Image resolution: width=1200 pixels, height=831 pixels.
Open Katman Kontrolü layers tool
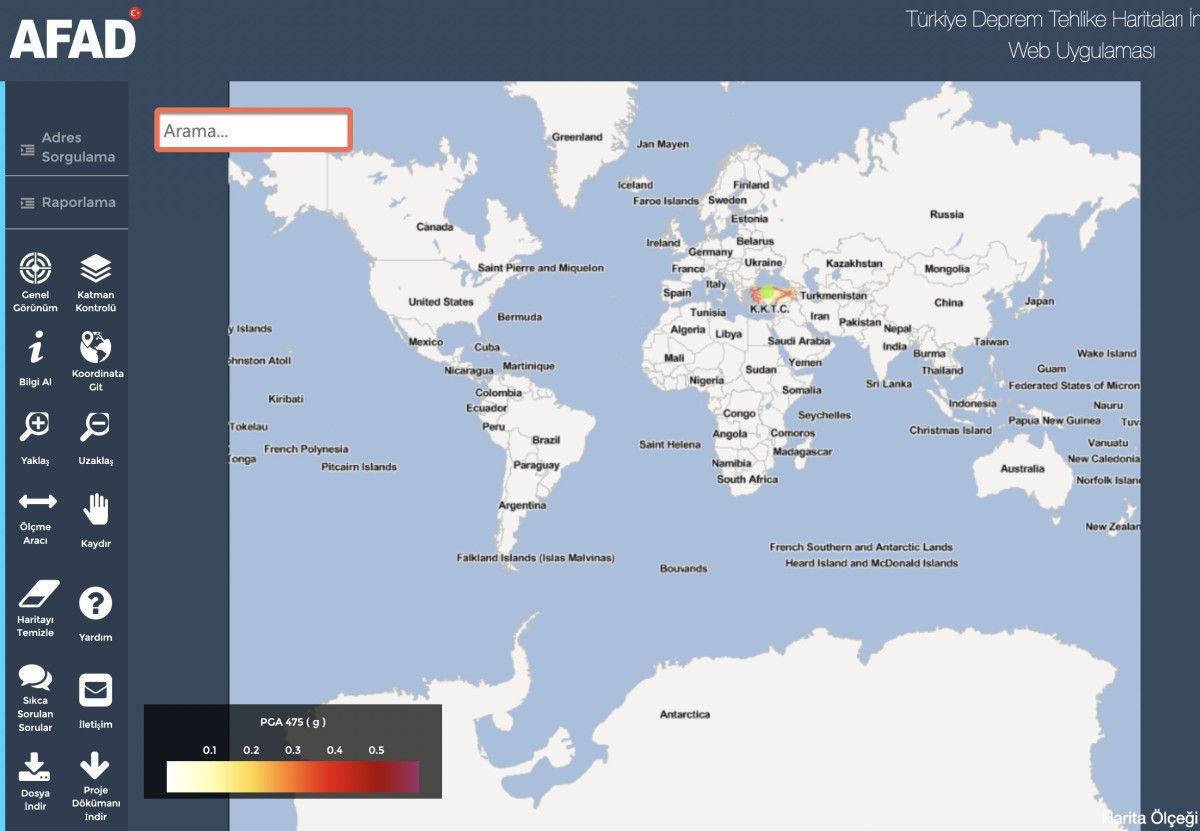click(96, 268)
